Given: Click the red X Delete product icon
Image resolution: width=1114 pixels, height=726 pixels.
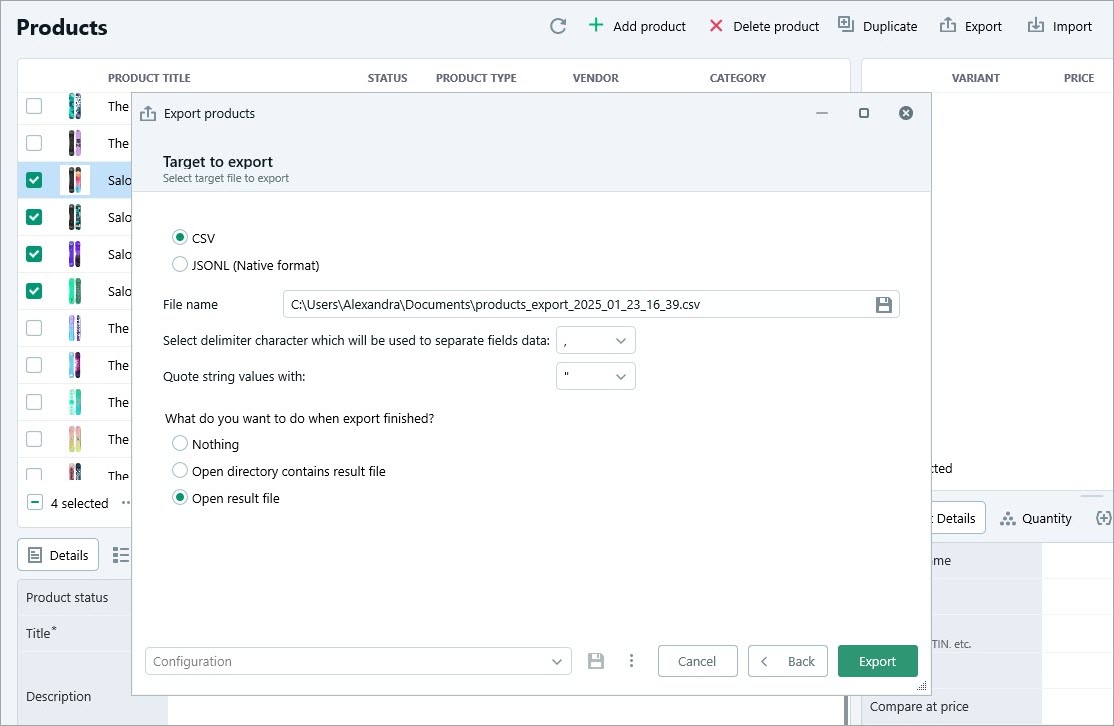Looking at the screenshot, I should click(715, 26).
